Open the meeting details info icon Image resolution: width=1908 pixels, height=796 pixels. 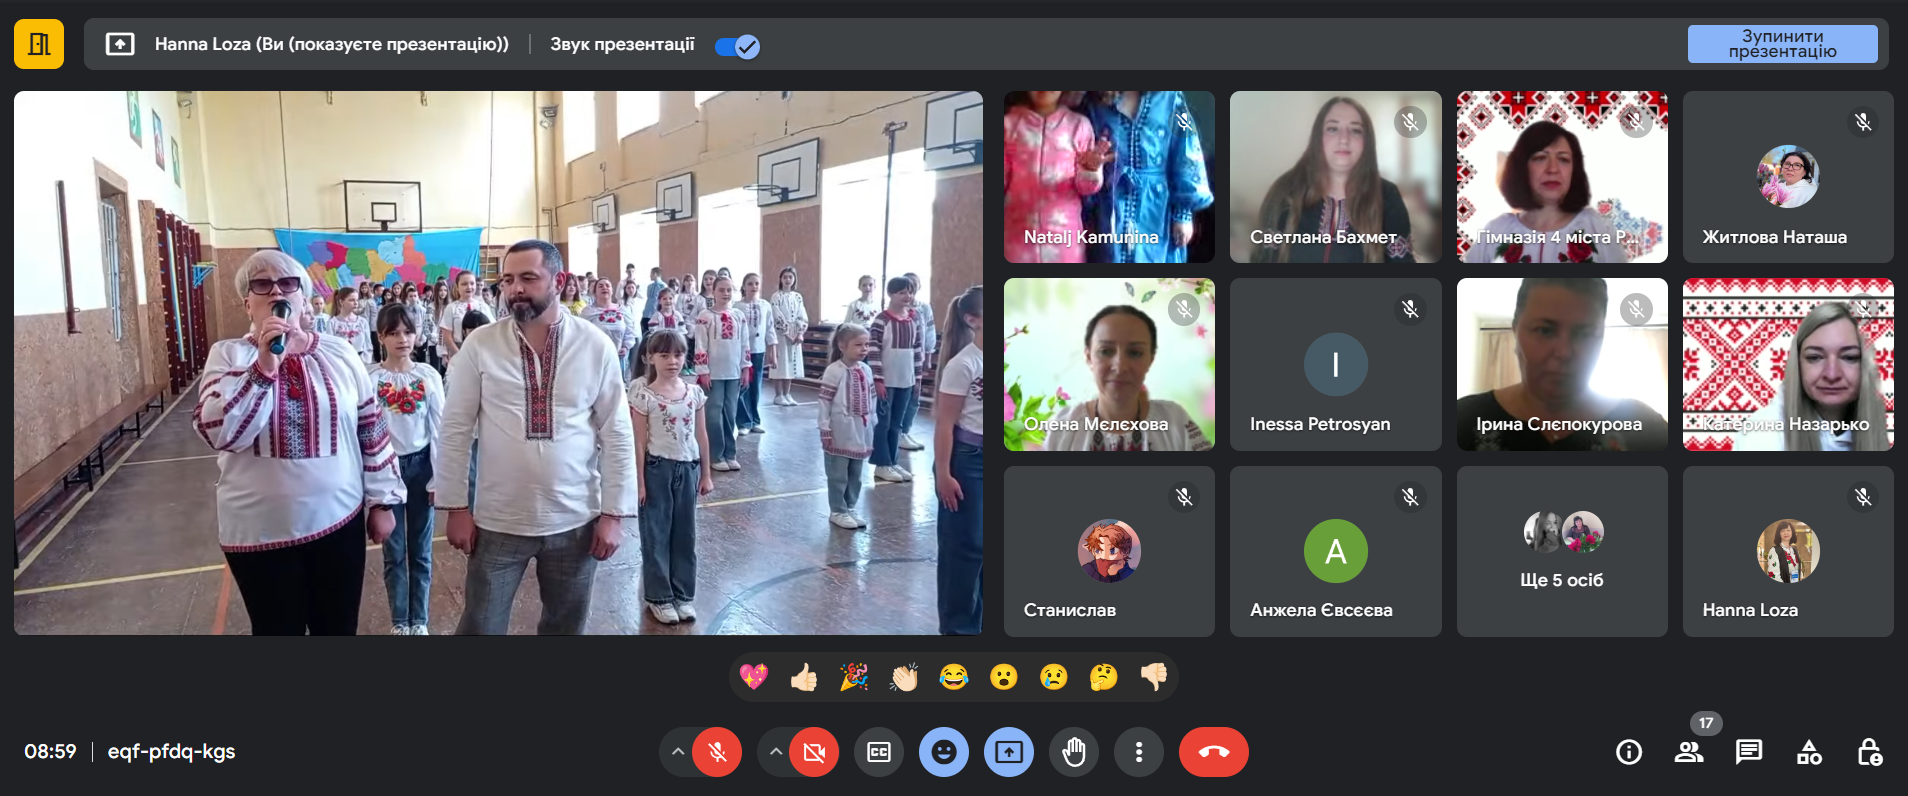[1629, 752]
